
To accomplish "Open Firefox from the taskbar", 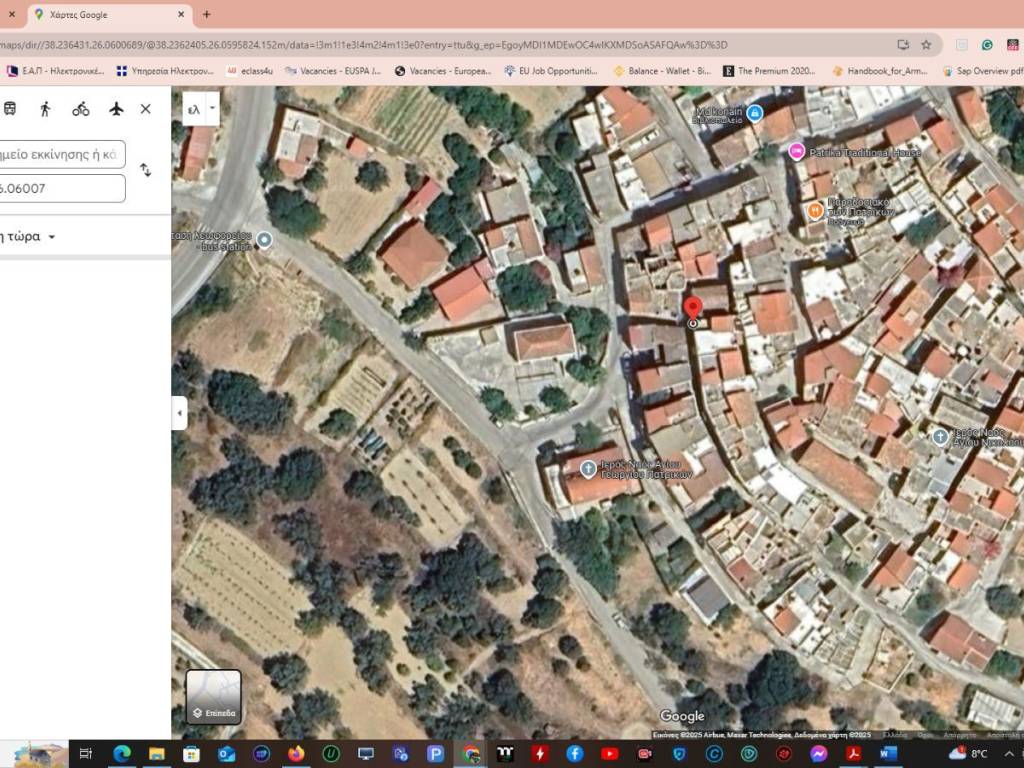I will coord(295,753).
